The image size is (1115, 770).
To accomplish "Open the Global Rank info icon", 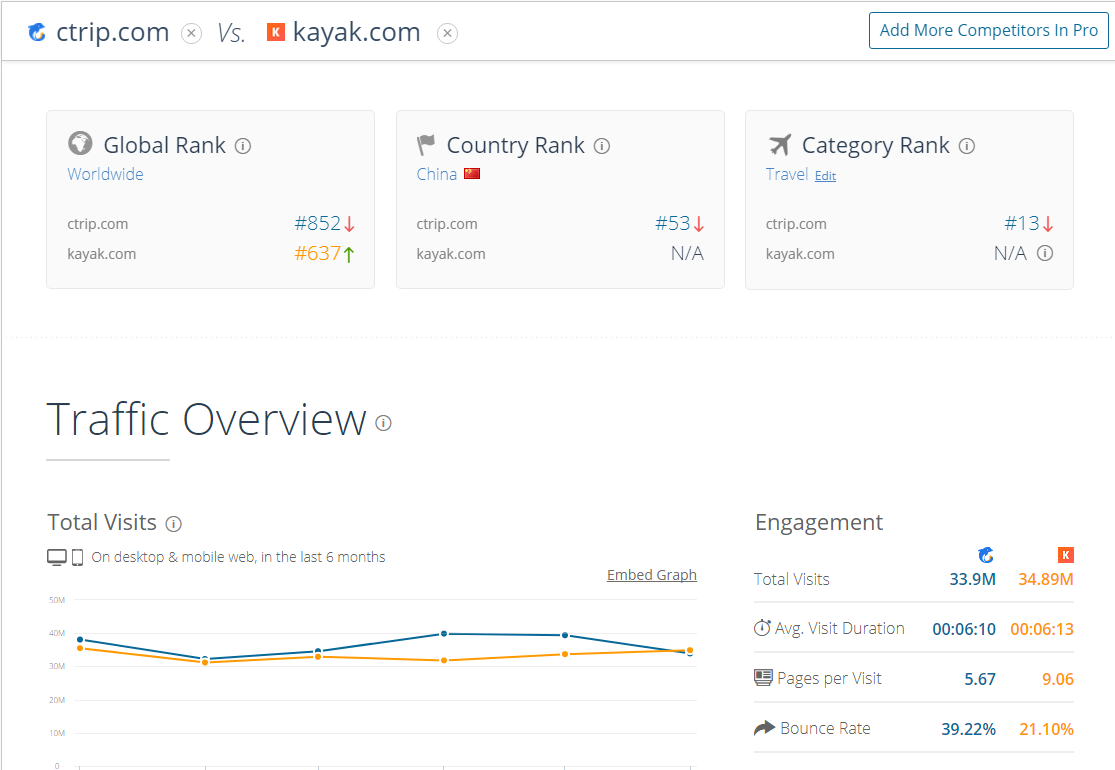I will pos(243,146).
